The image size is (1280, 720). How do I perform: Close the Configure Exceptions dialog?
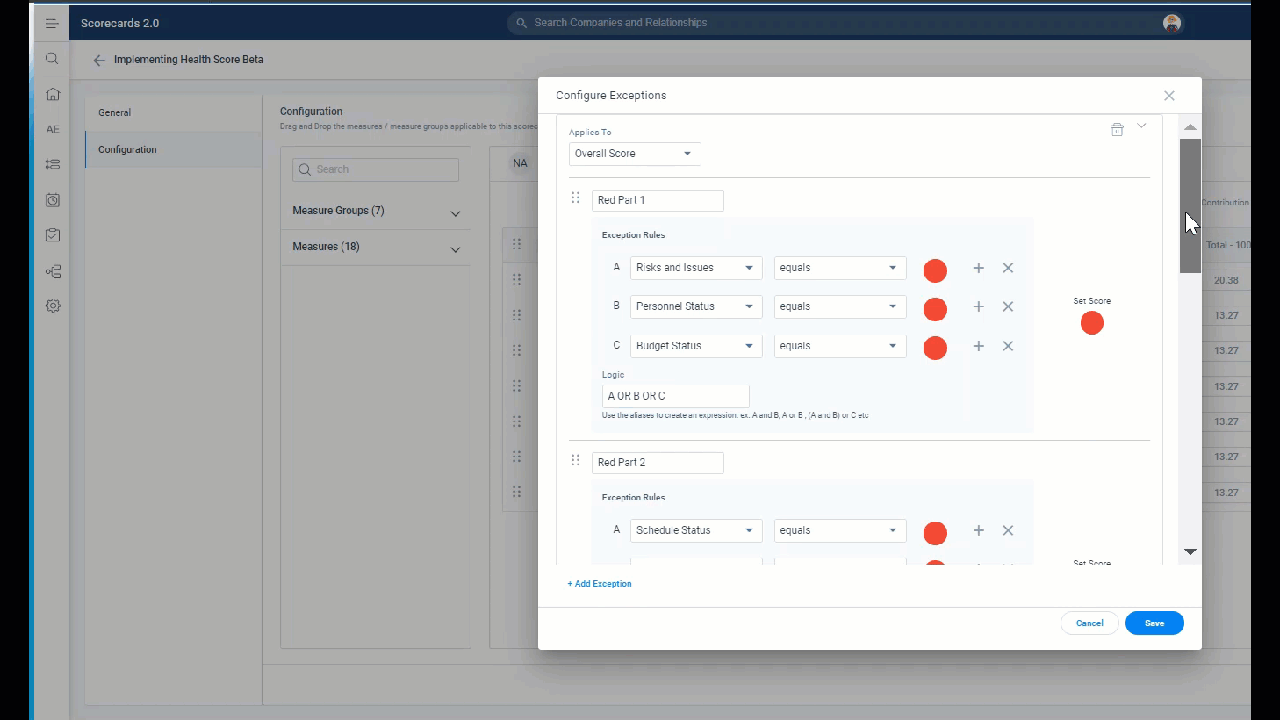[1169, 96]
